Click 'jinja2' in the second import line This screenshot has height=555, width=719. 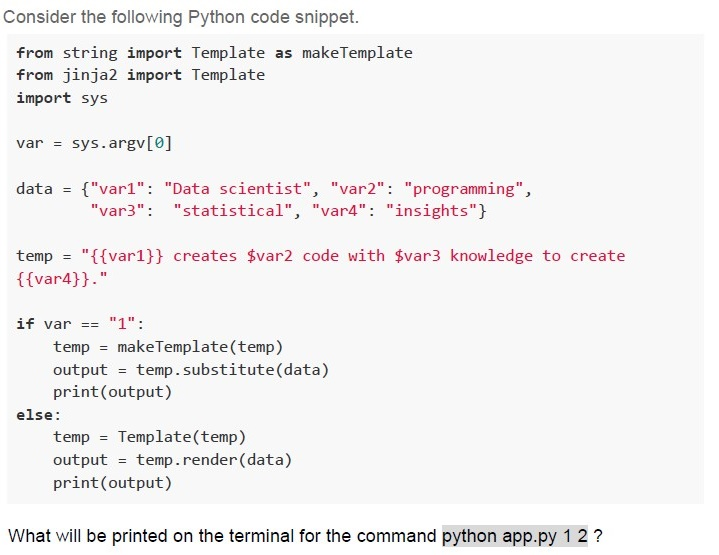click(90, 75)
